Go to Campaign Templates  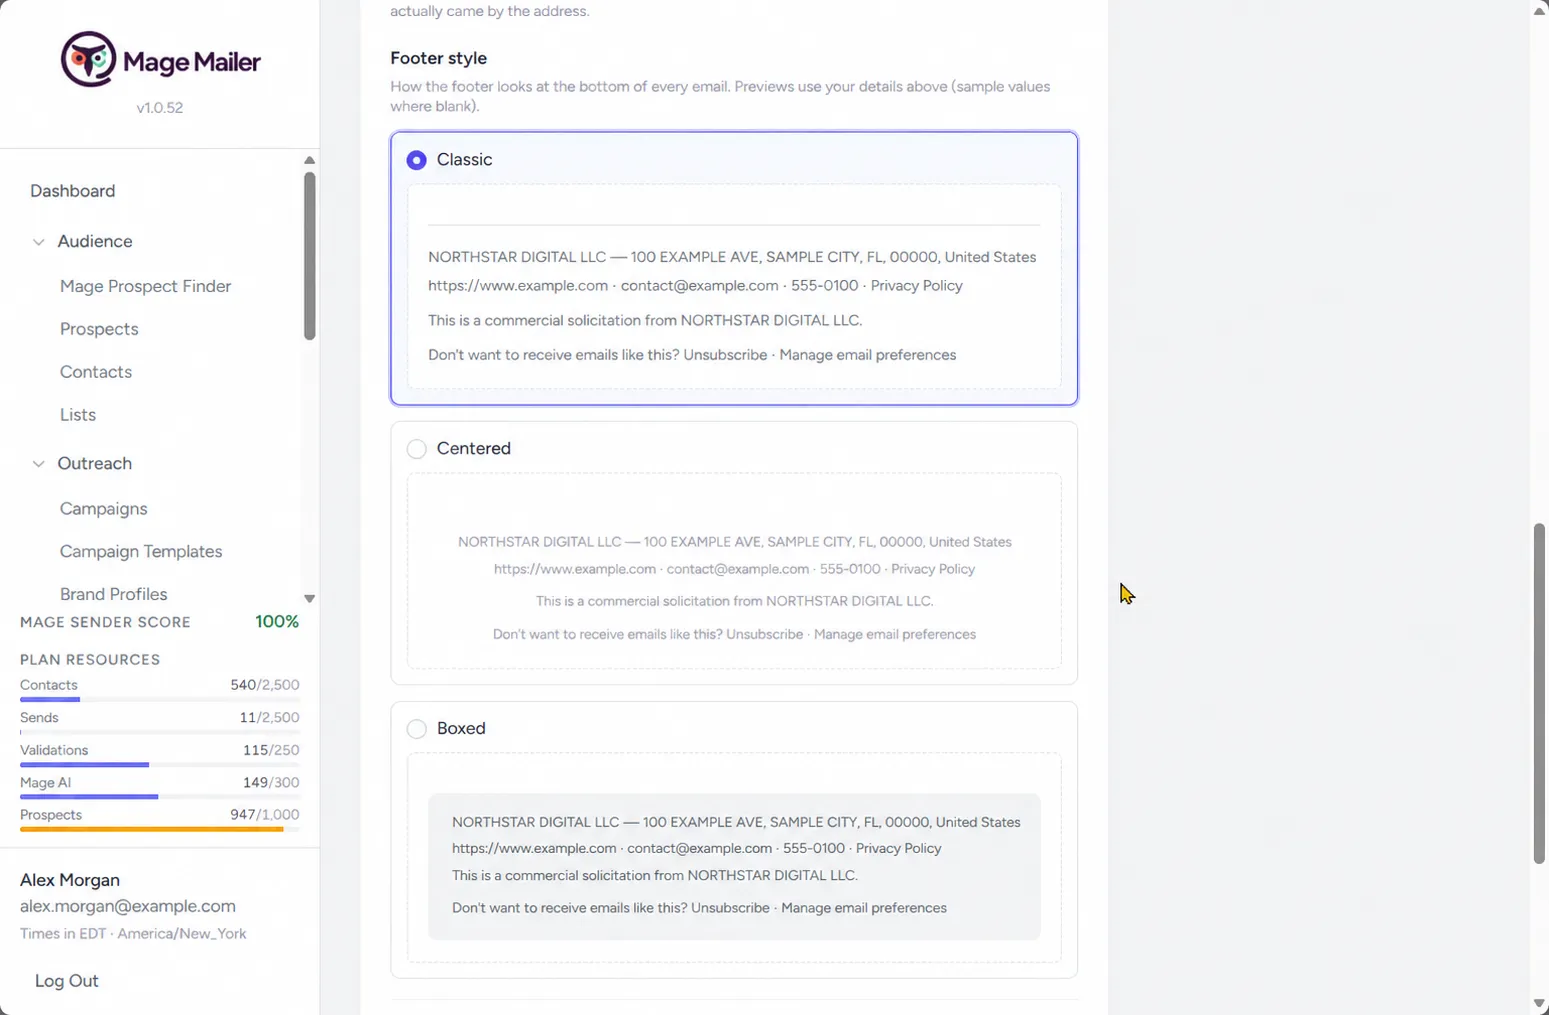(x=141, y=552)
